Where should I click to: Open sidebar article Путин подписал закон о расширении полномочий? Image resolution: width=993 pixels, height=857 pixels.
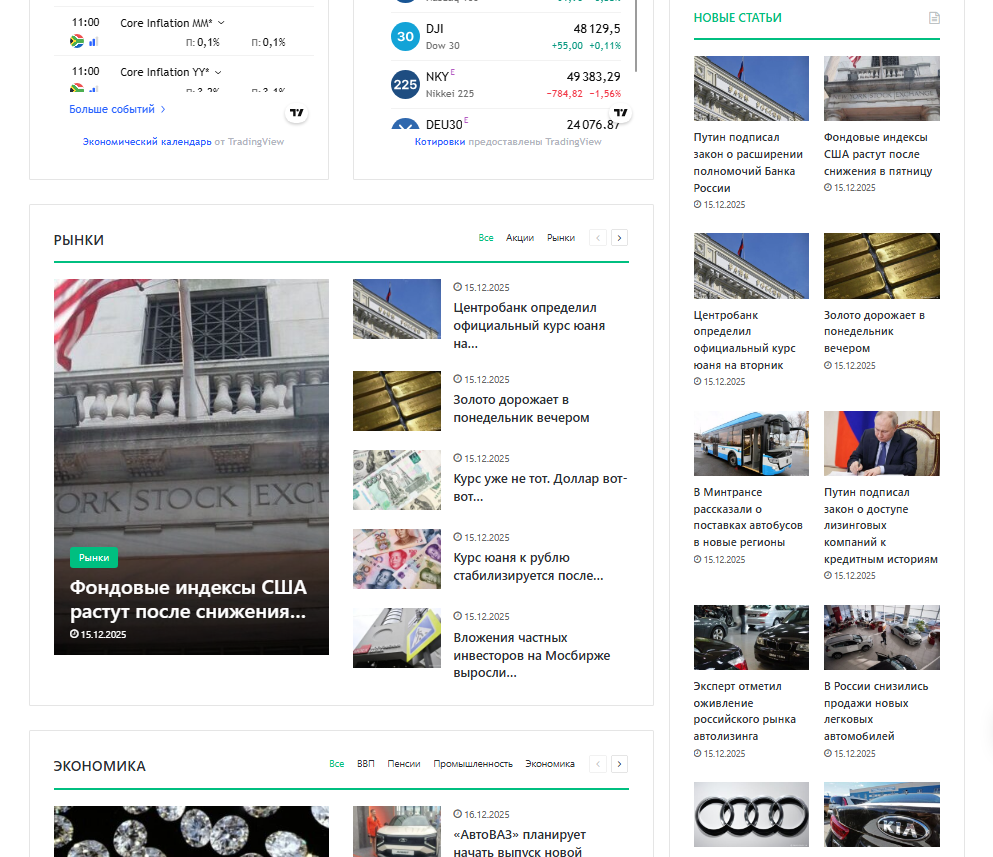click(748, 163)
